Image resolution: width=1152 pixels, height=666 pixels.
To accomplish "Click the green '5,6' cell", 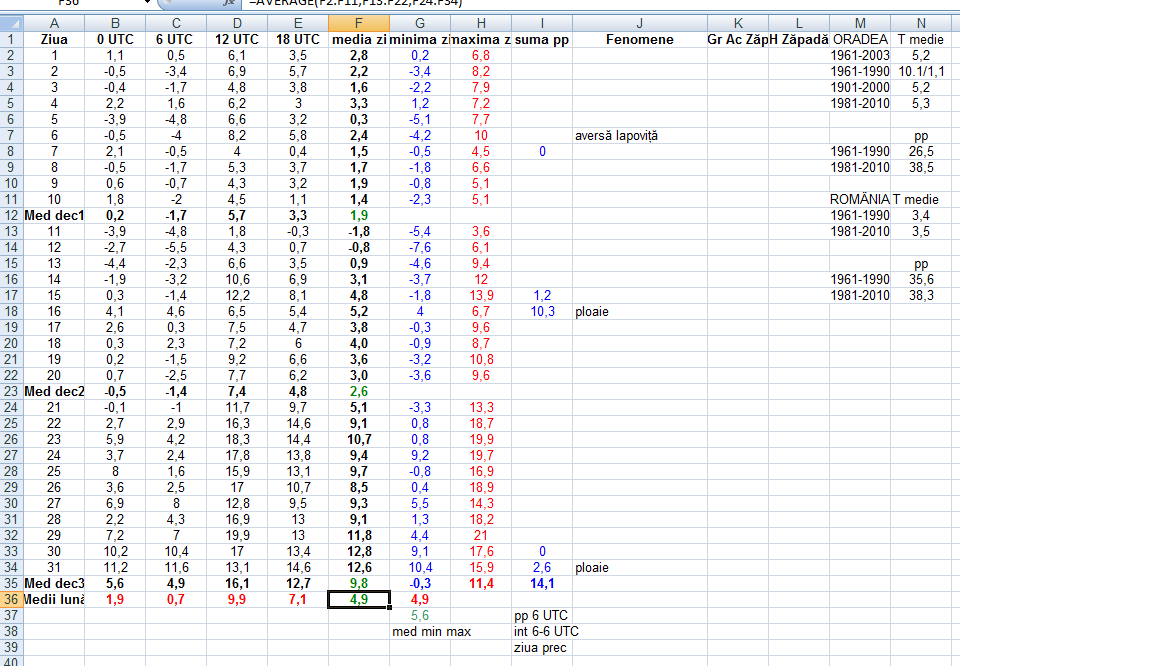I will (x=420, y=615).
